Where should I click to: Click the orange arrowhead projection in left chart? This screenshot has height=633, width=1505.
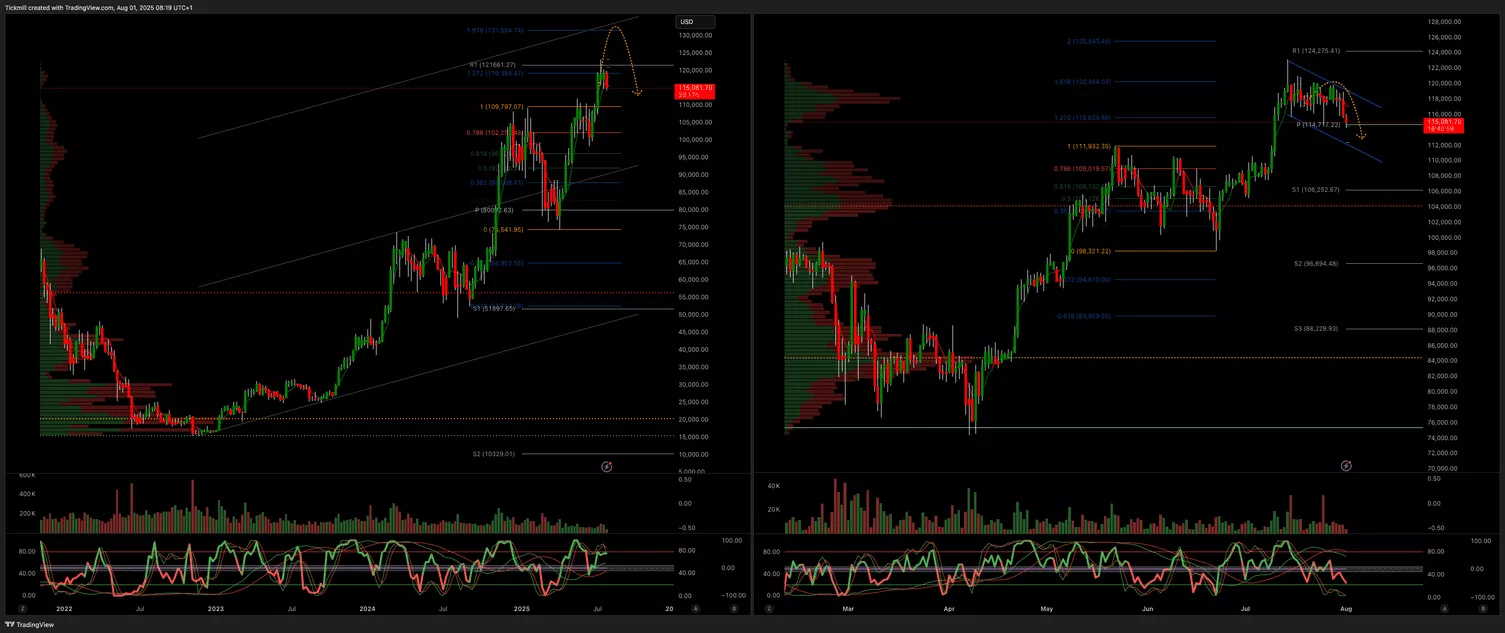tap(638, 93)
